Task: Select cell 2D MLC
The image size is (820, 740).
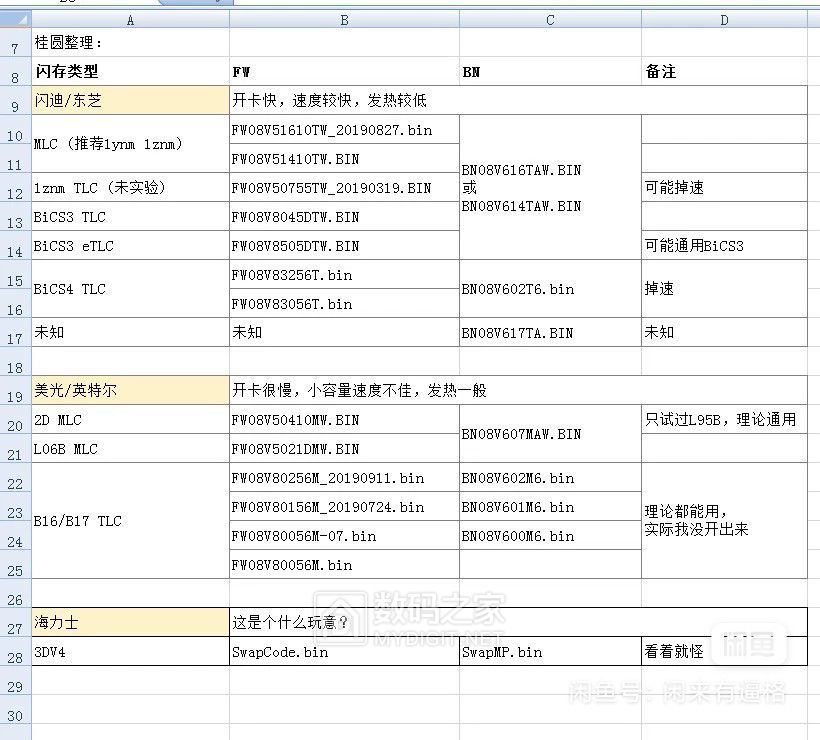Action: [130, 419]
